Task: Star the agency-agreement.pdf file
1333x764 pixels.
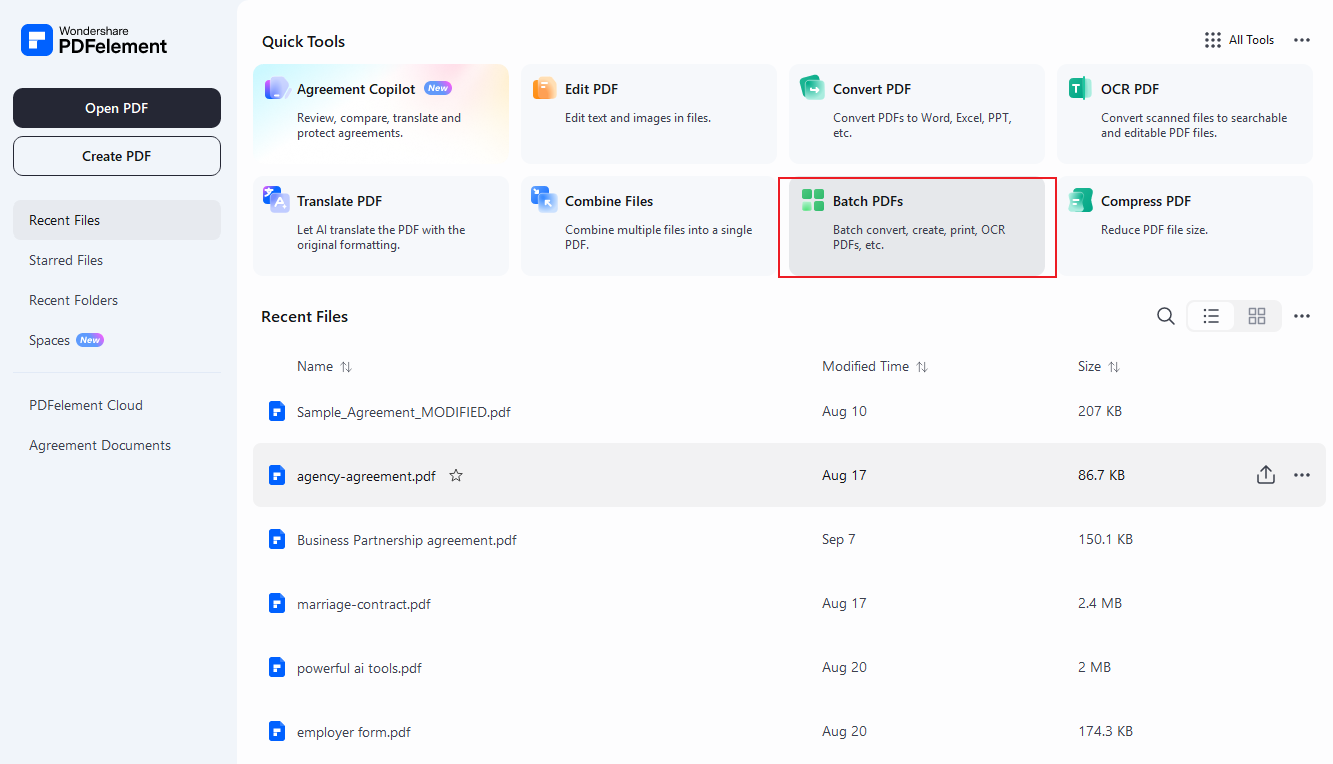Action: coord(456,476)
